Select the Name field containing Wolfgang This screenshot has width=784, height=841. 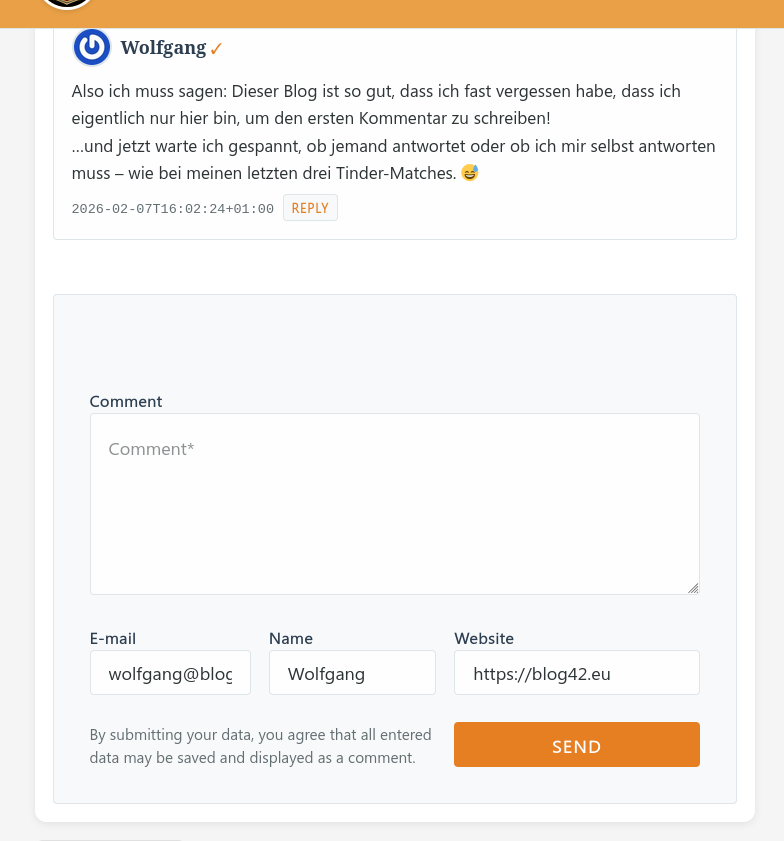click(x=352, y=673)
